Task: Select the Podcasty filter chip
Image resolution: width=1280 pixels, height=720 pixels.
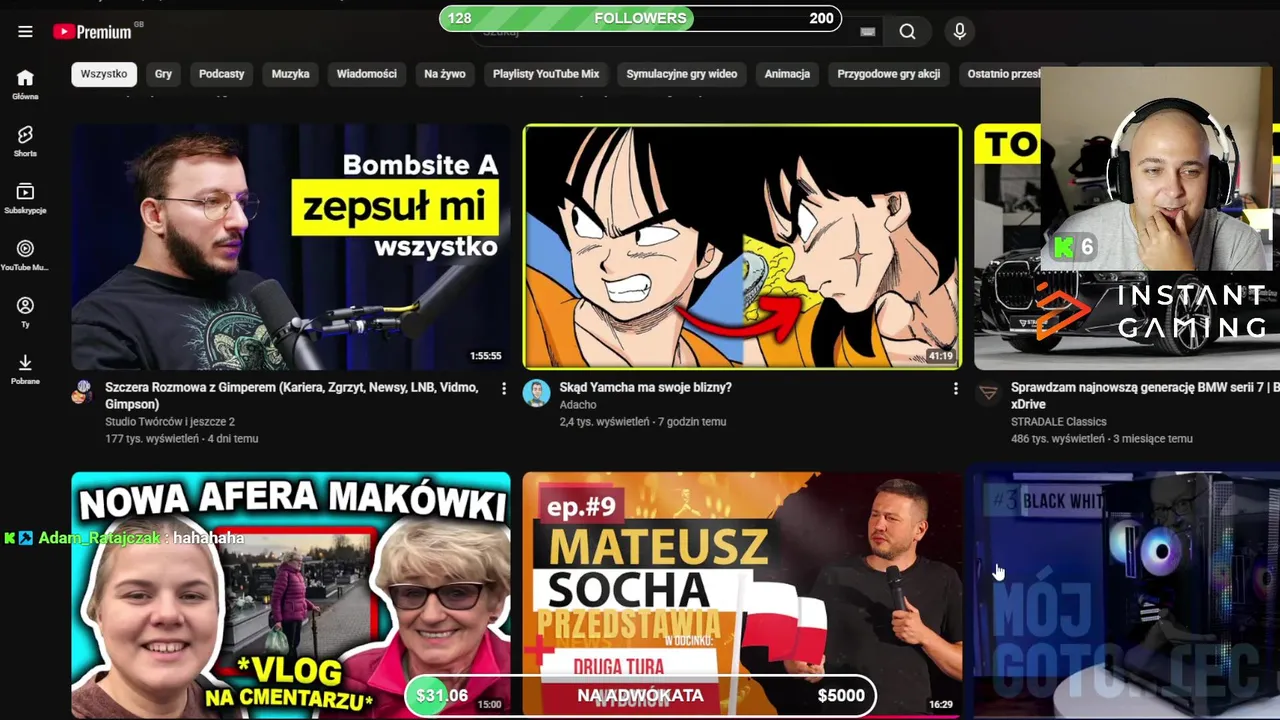Action: (222, 74)
